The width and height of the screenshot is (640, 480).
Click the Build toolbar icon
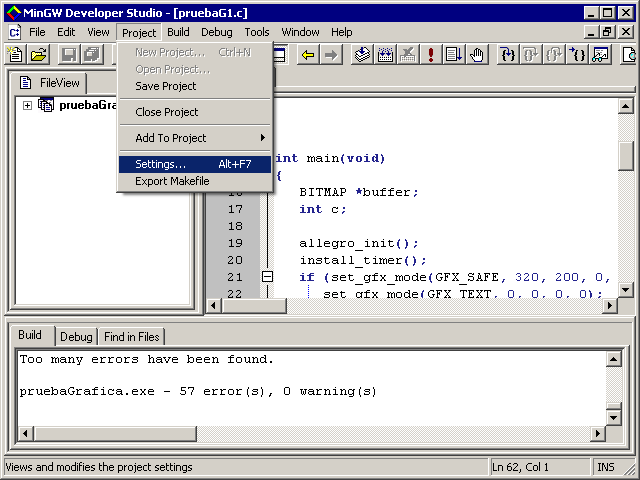tap(385, 54)
